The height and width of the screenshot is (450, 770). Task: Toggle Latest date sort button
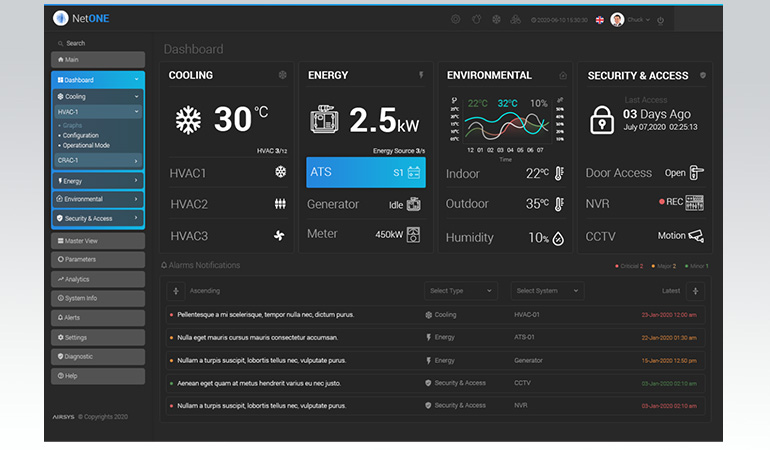[x=695, y=291]
